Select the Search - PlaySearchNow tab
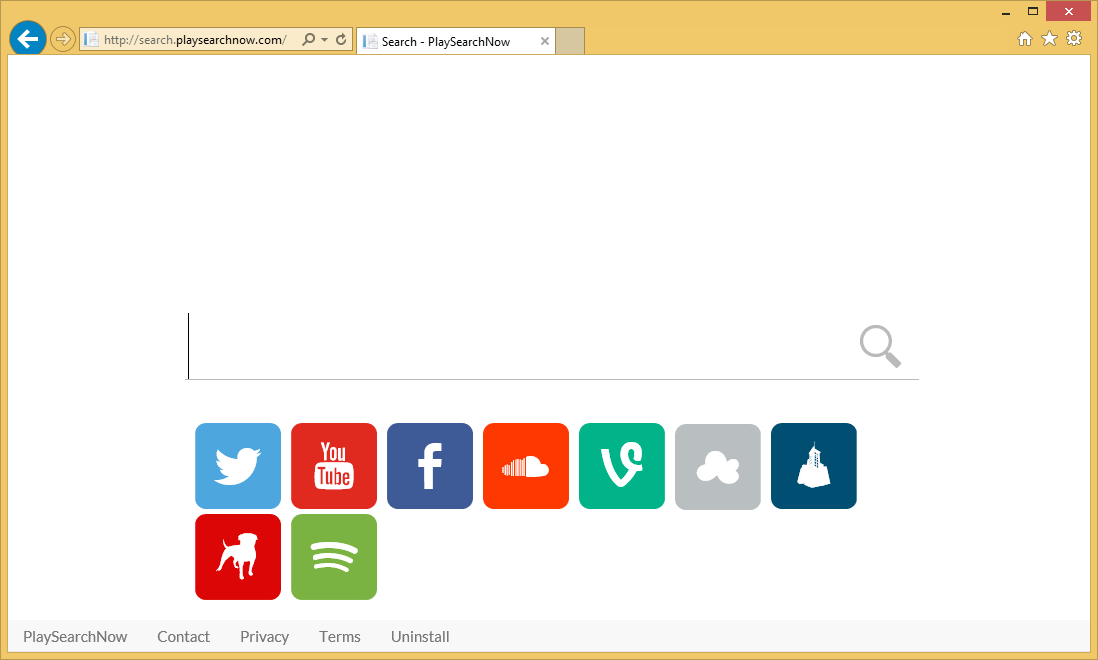Screen dimensions: 1098x660 (x=455, y=41)
